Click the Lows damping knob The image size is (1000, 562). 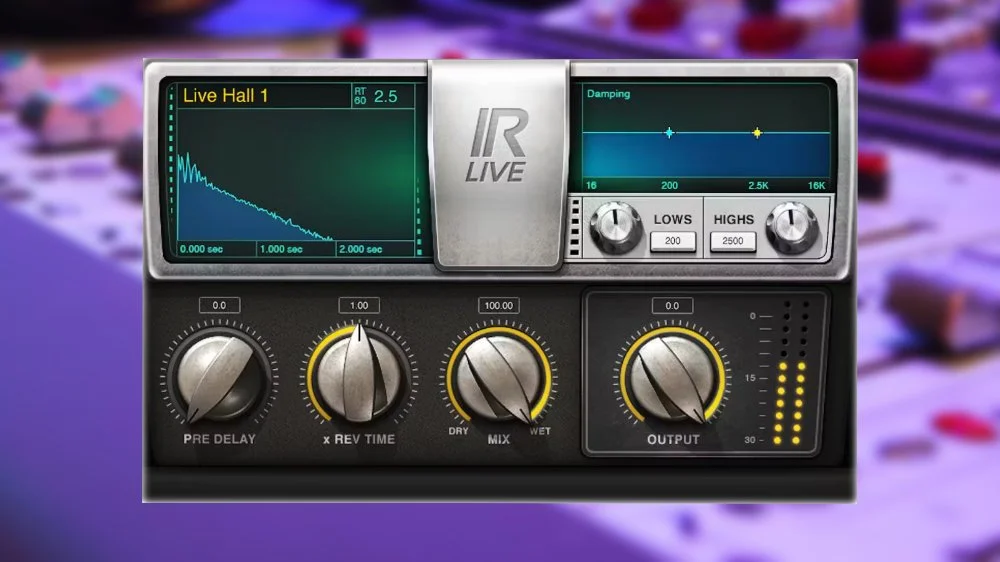pos(615,227)
